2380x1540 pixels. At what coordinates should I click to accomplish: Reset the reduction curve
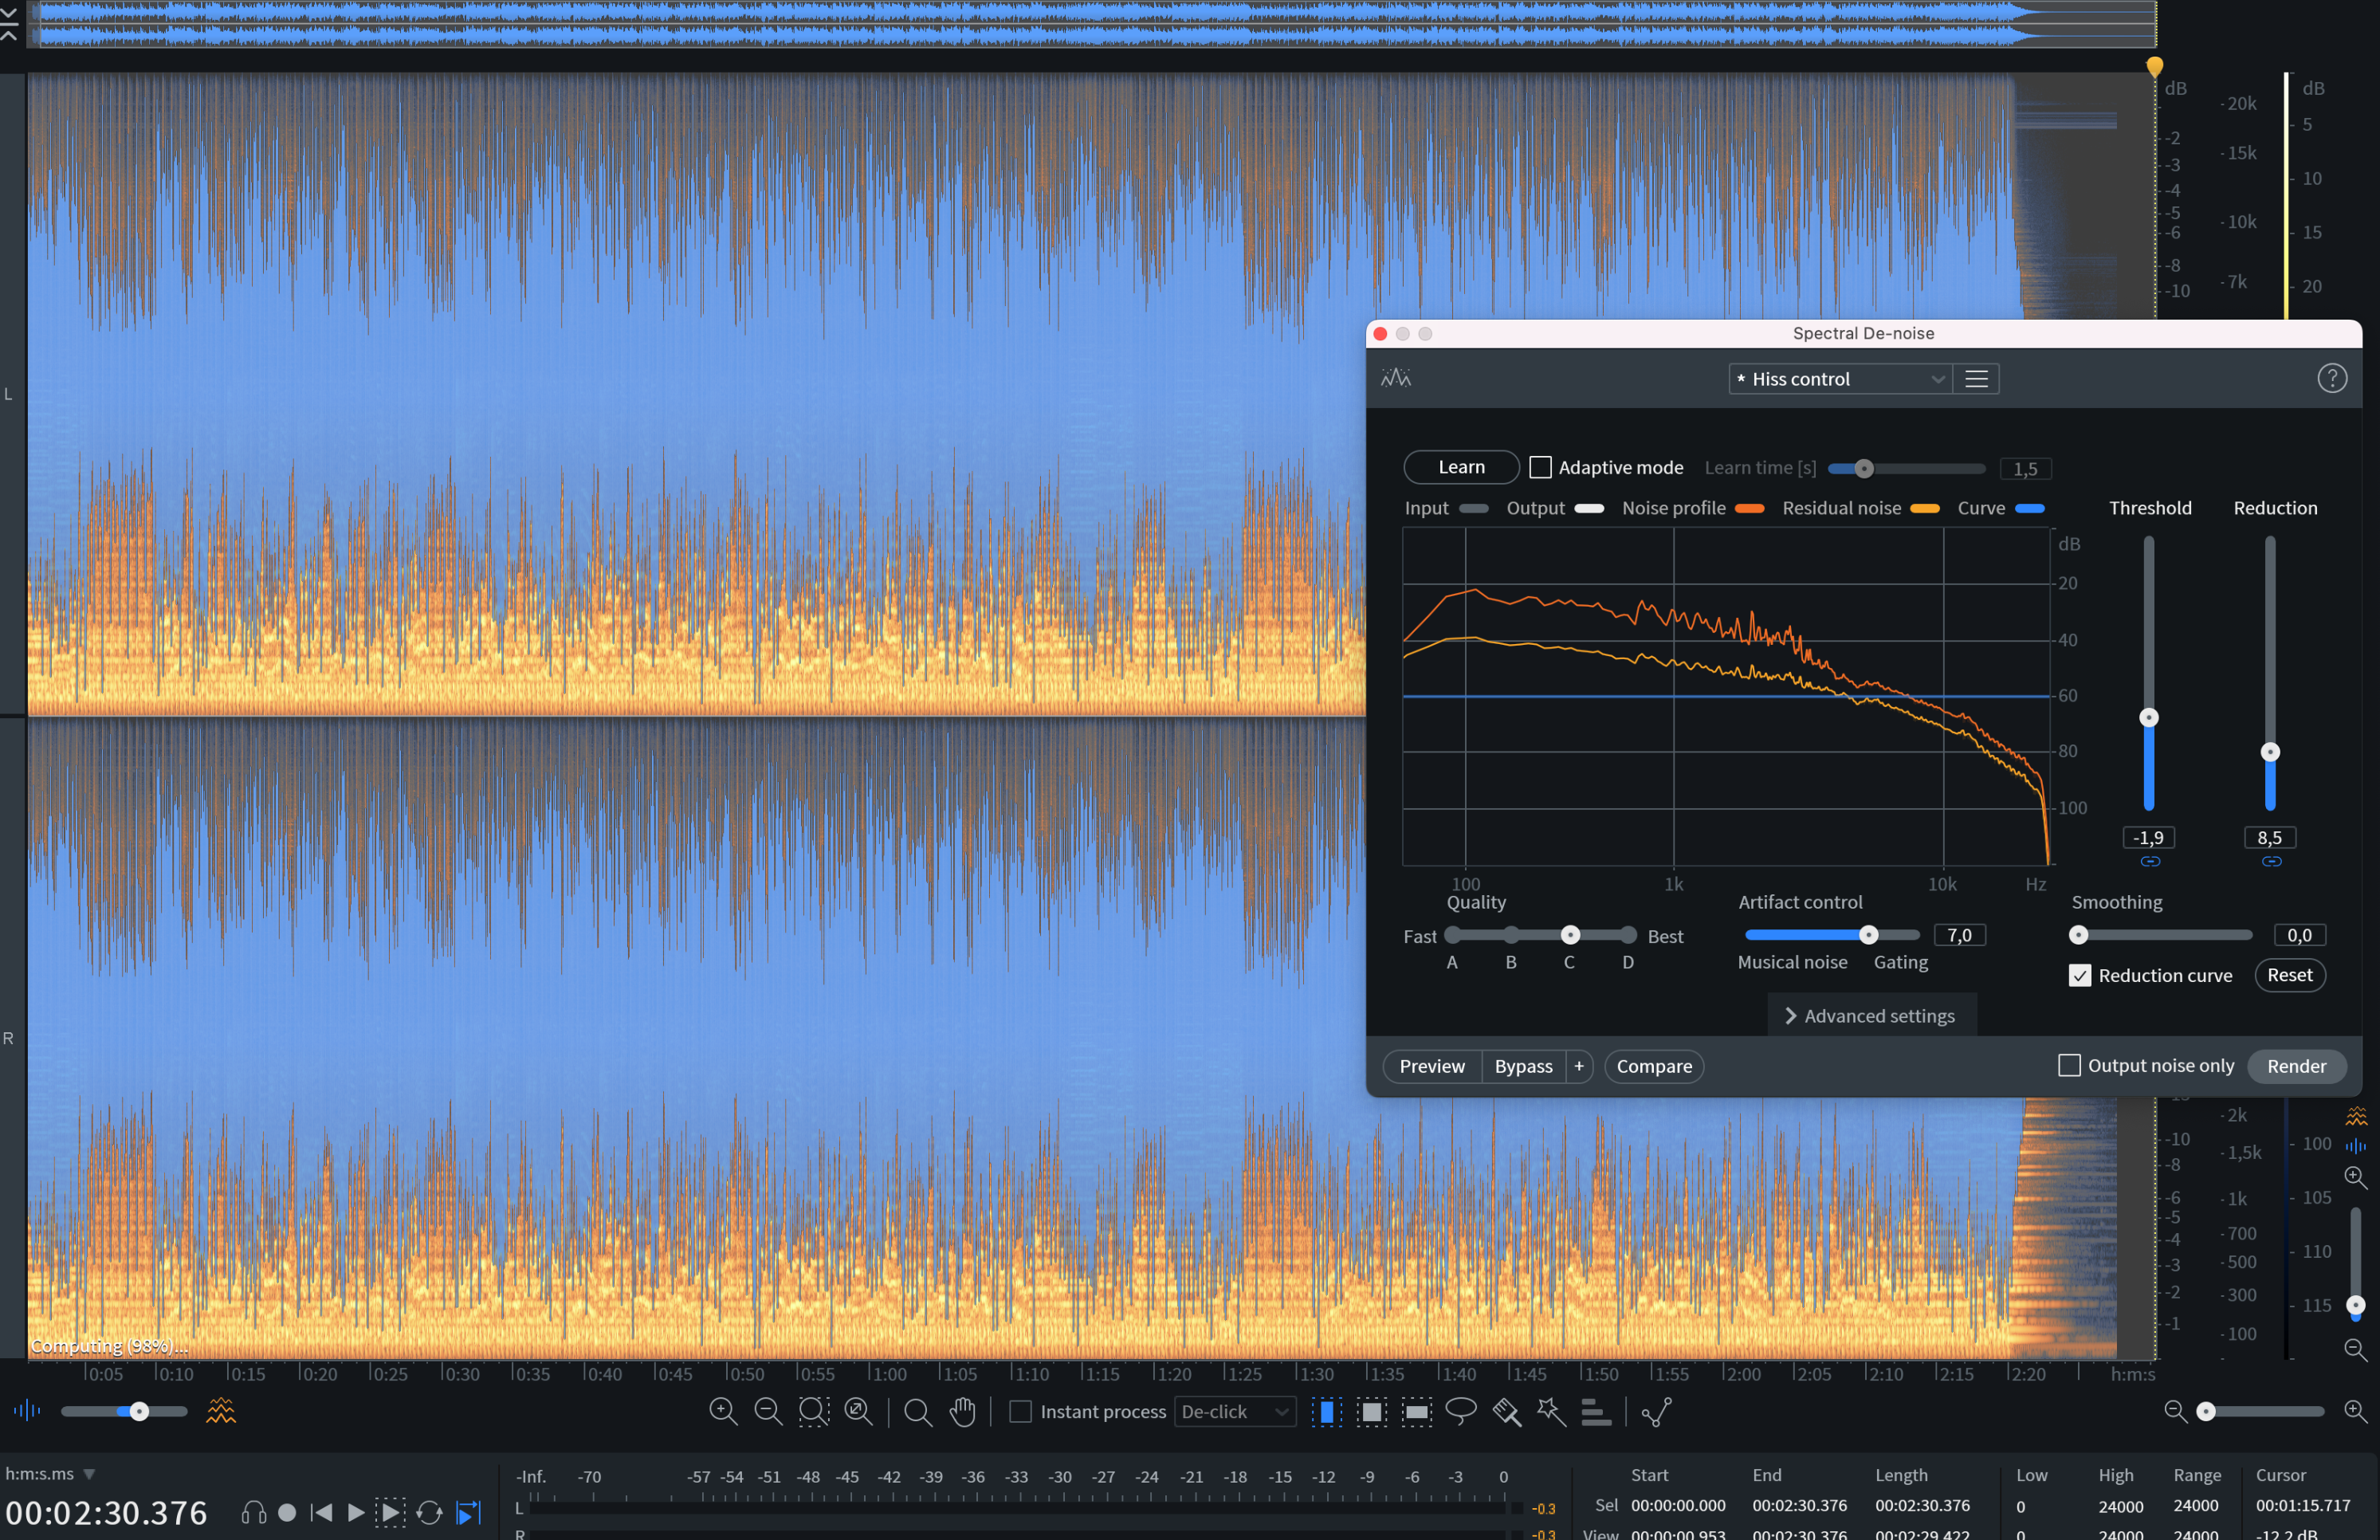tap(2289, 975)
